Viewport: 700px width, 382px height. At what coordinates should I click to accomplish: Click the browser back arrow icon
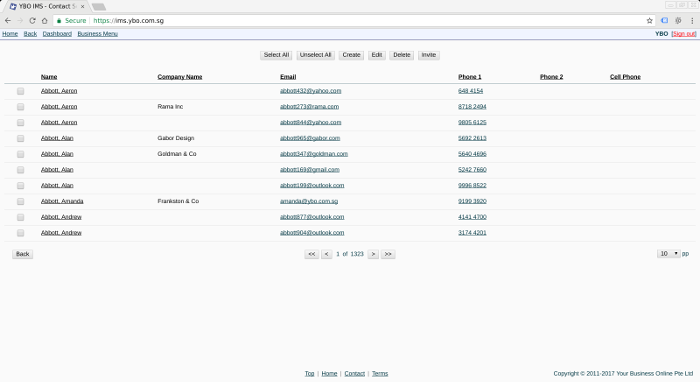point(8,21)
